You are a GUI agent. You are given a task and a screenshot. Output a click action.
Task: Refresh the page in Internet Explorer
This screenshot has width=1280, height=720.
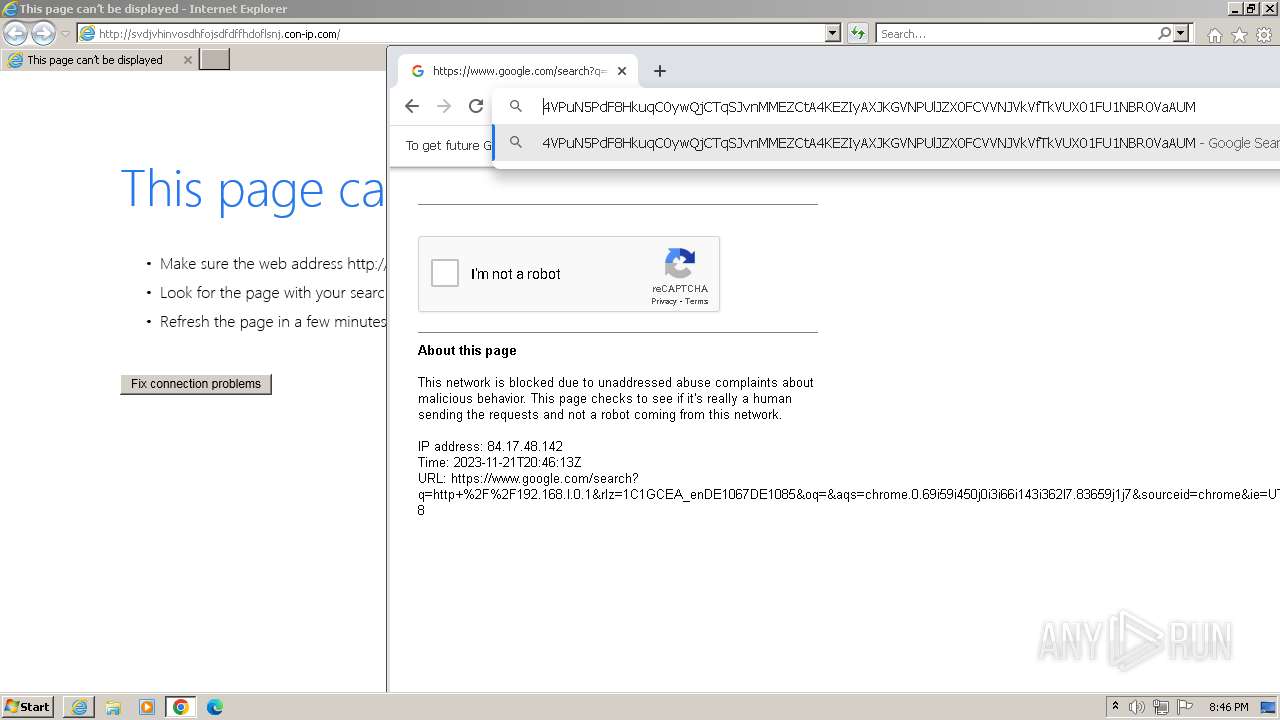pos(858,33)
